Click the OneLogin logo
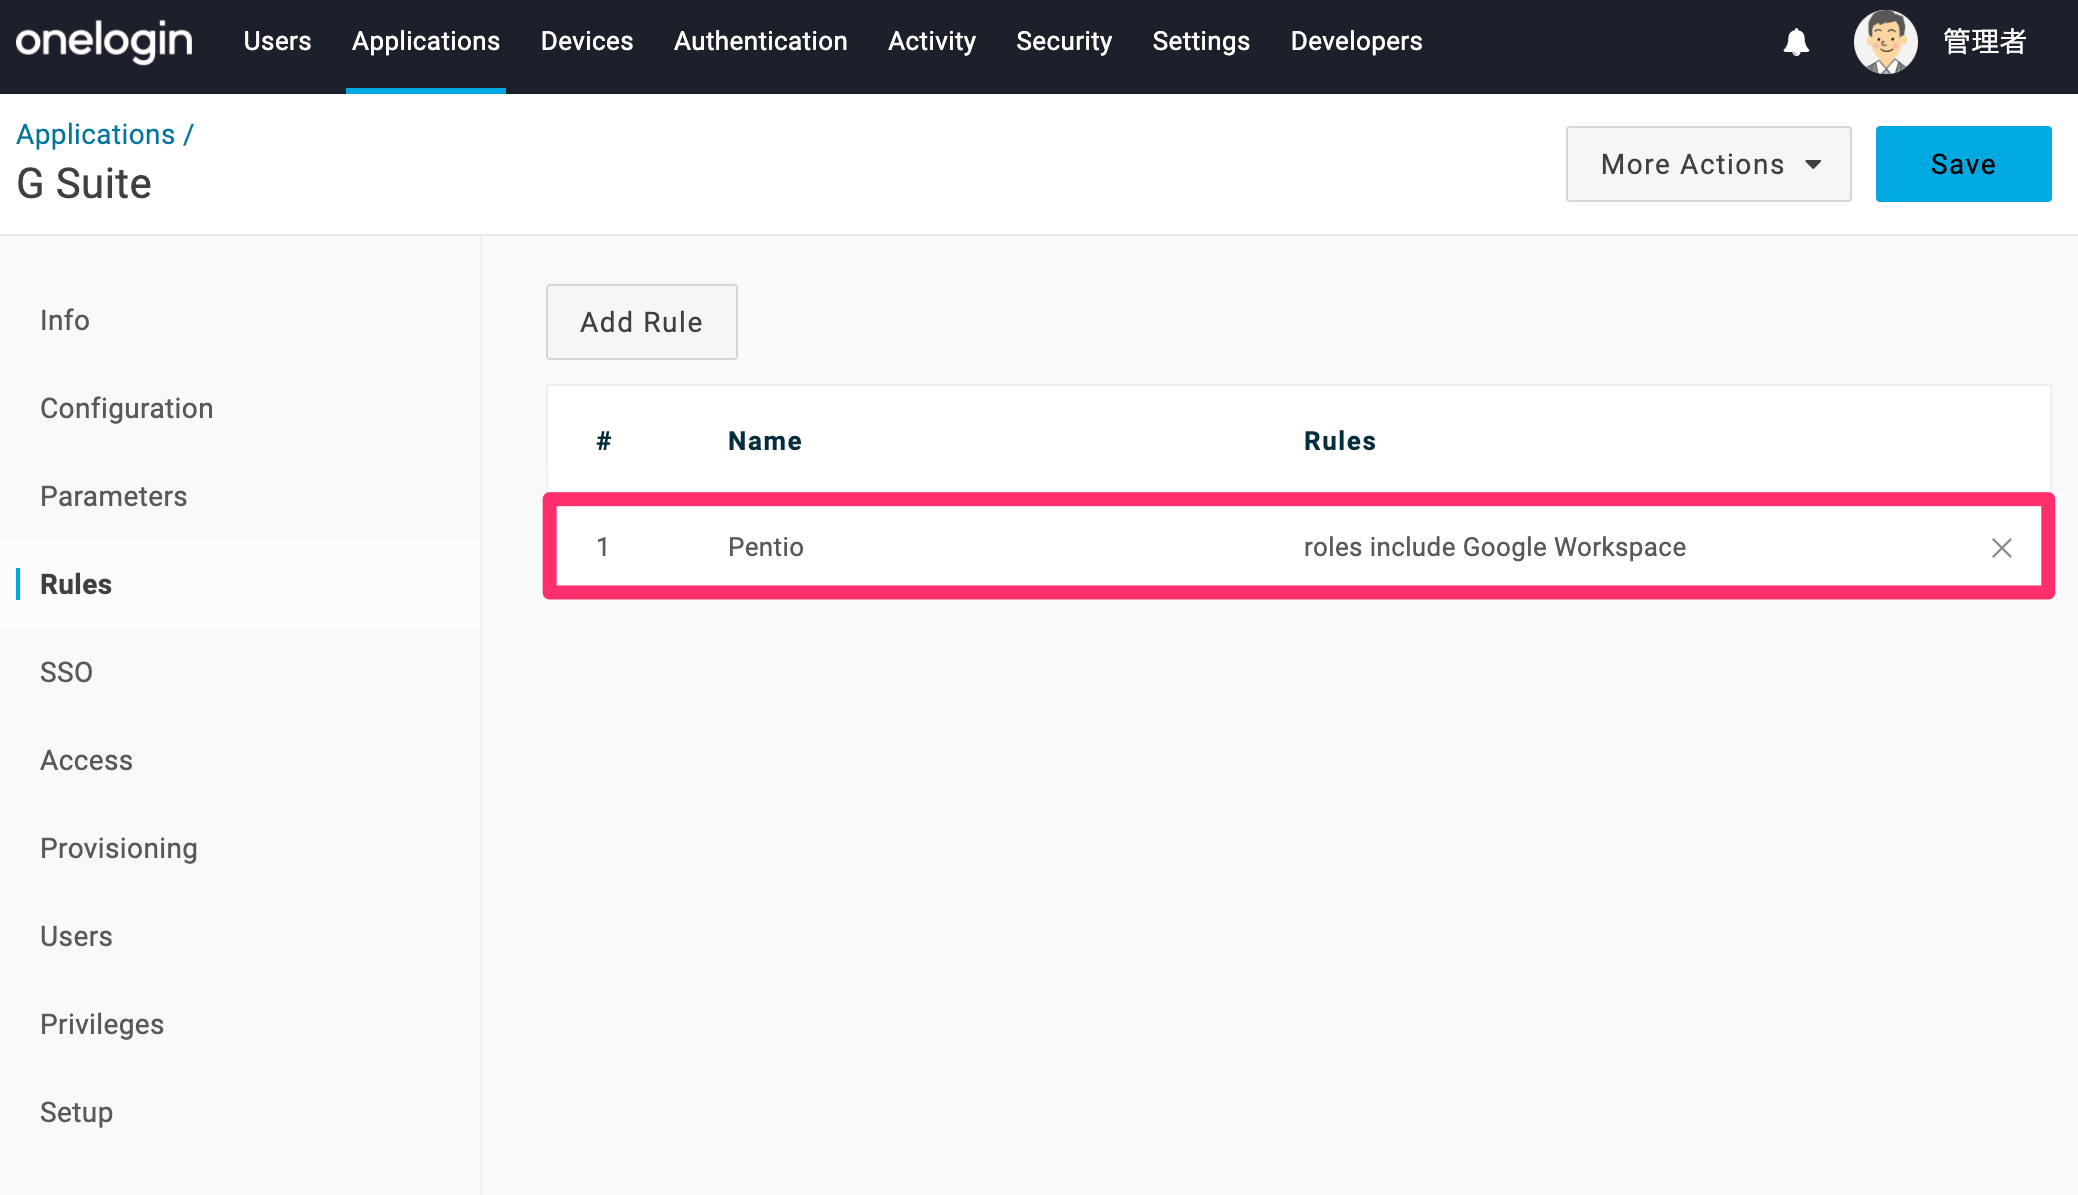The image size is (2078, 1195). [104, 42]
